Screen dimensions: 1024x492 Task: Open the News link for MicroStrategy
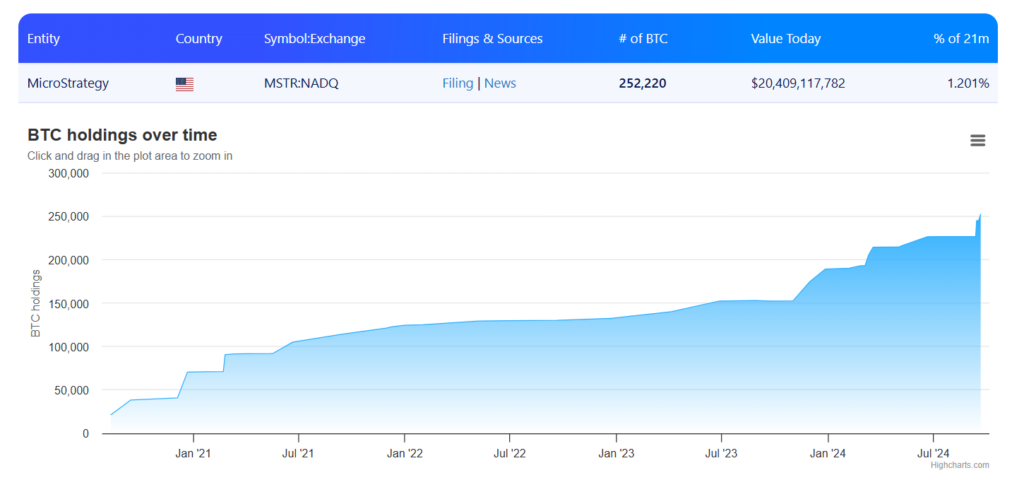click(x=500, y=83)
